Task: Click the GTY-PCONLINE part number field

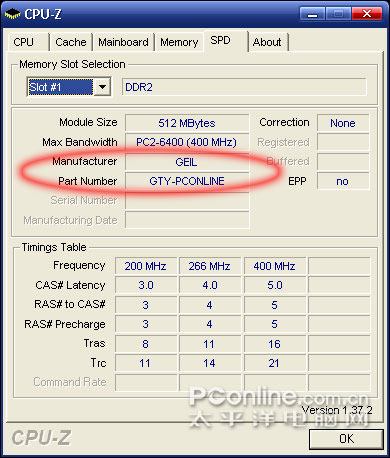Action: [187, 181]
